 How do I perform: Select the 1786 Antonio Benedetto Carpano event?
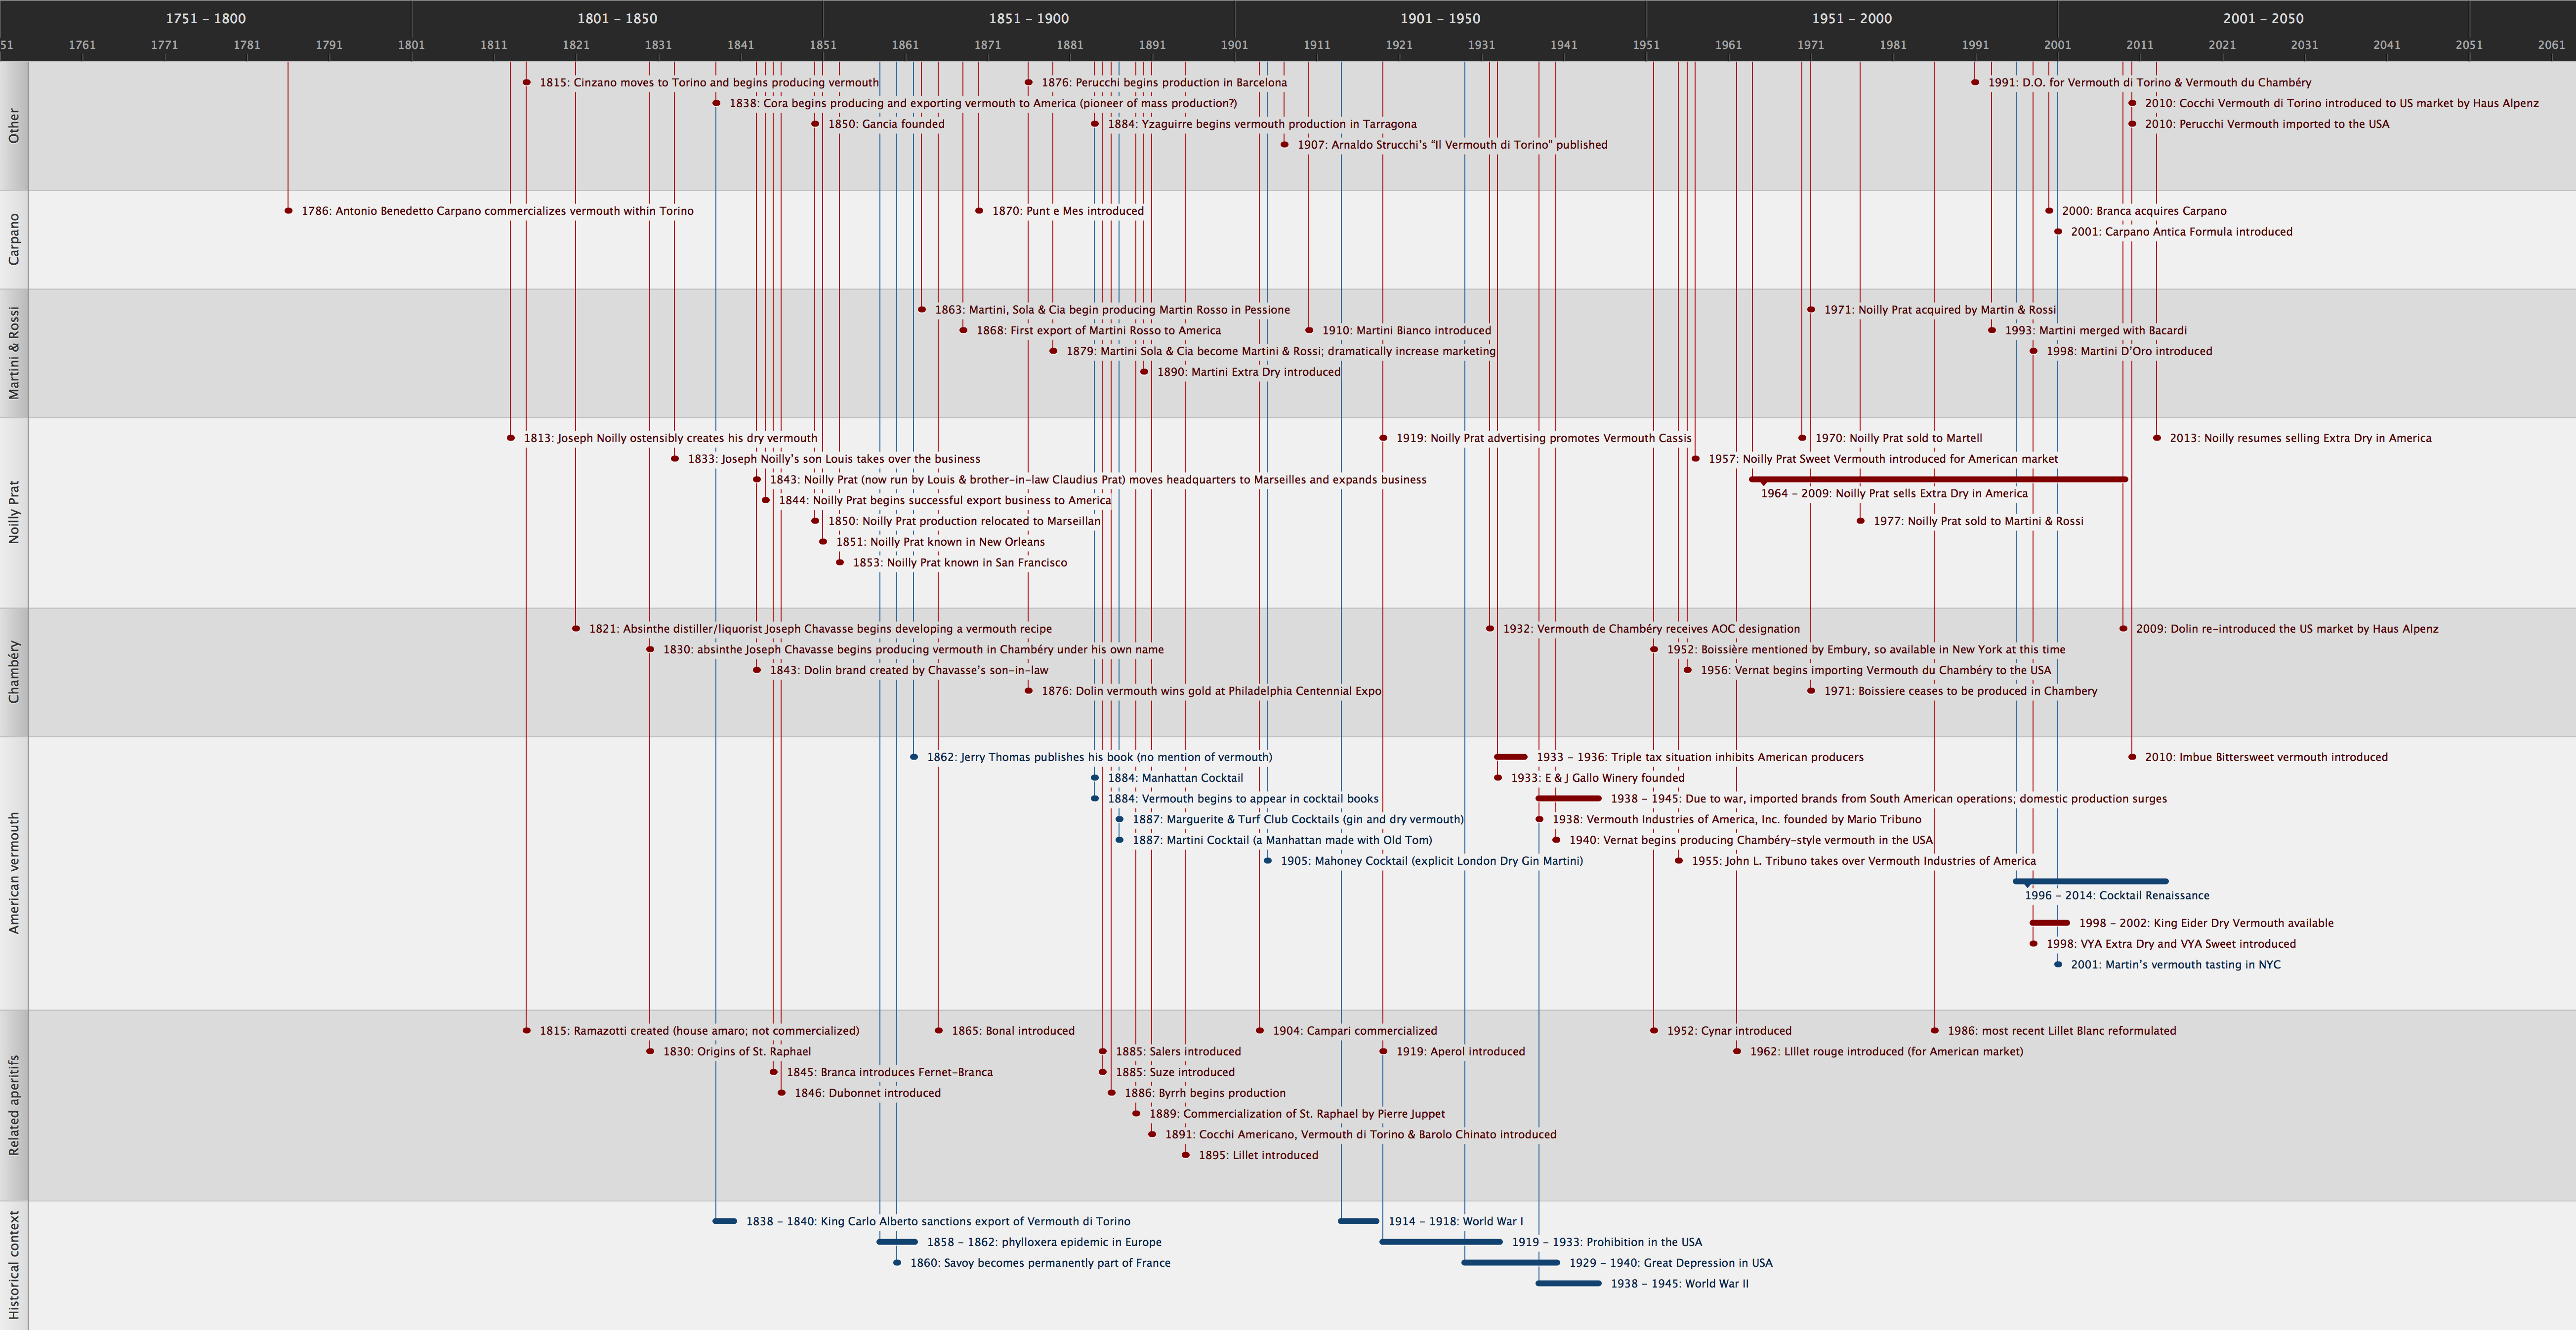(497, 211)
